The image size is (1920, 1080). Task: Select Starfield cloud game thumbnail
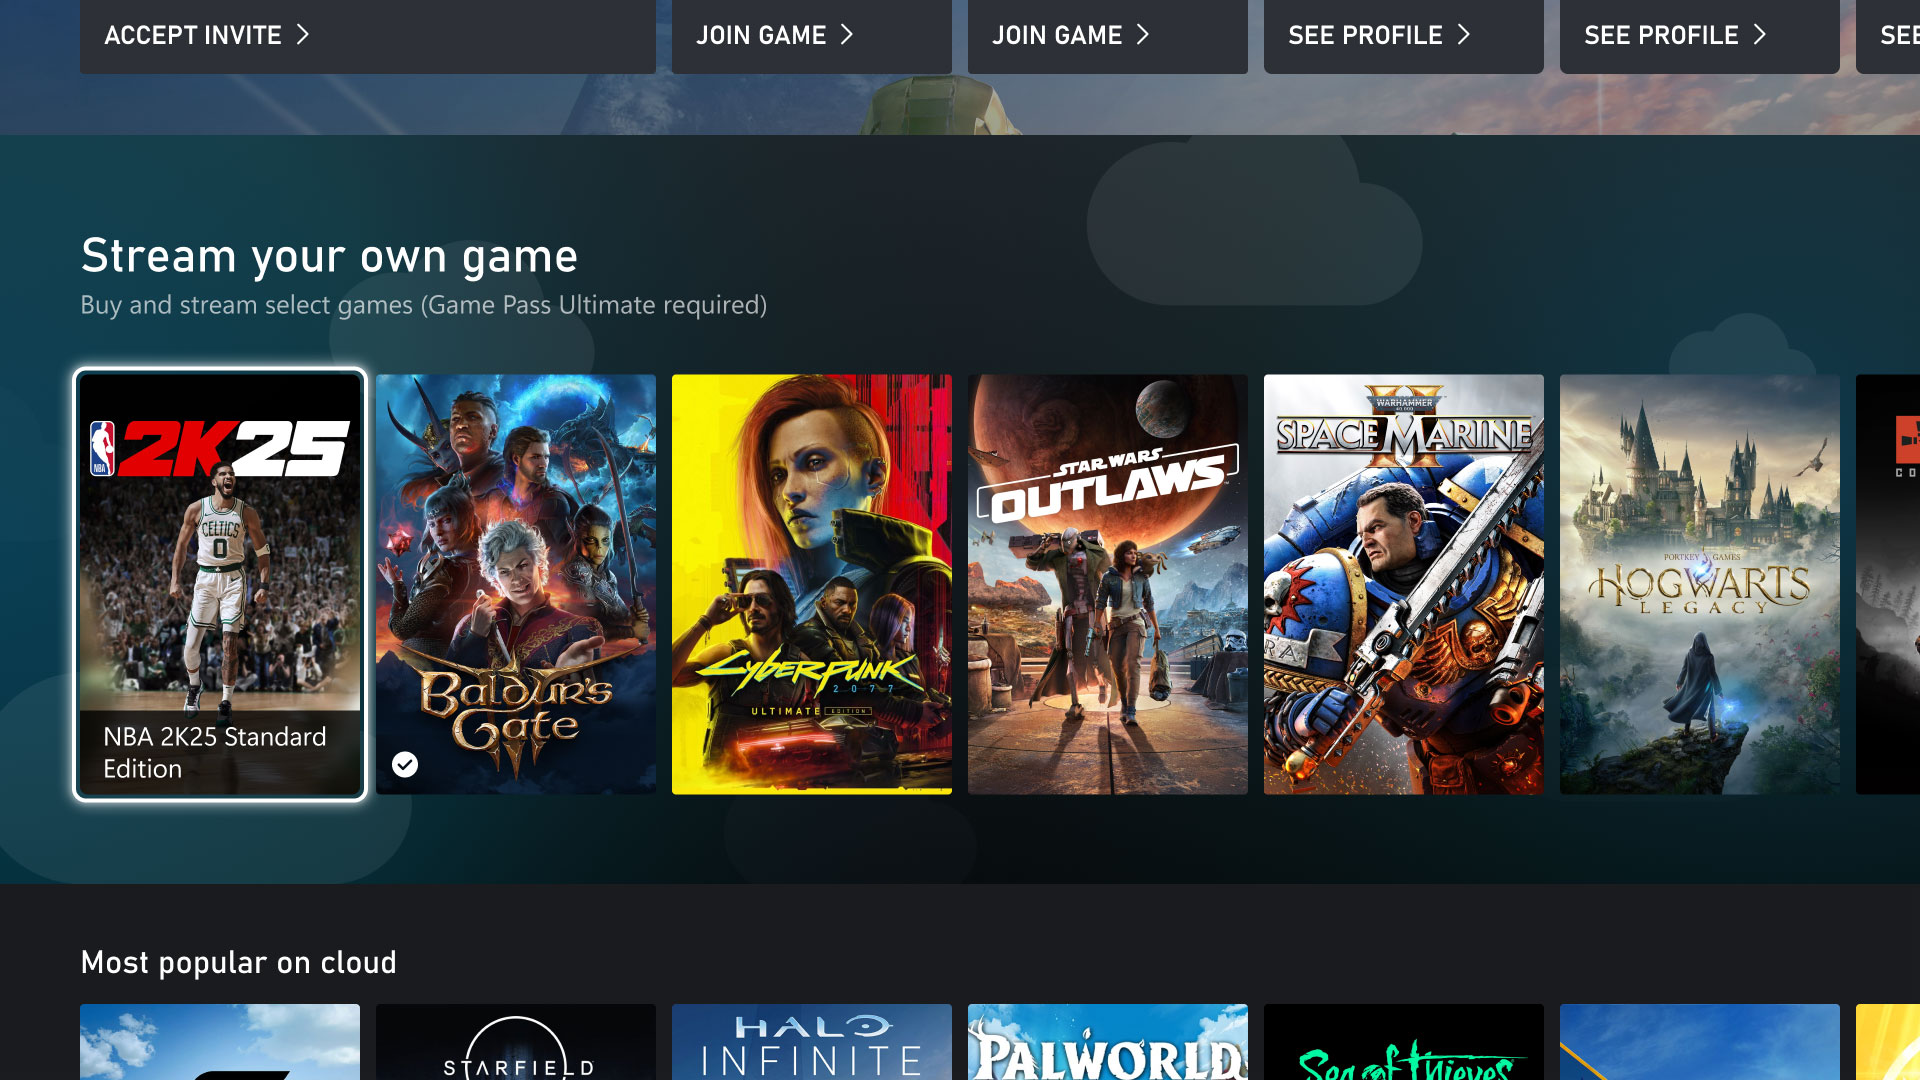[x=516, y=1042]
